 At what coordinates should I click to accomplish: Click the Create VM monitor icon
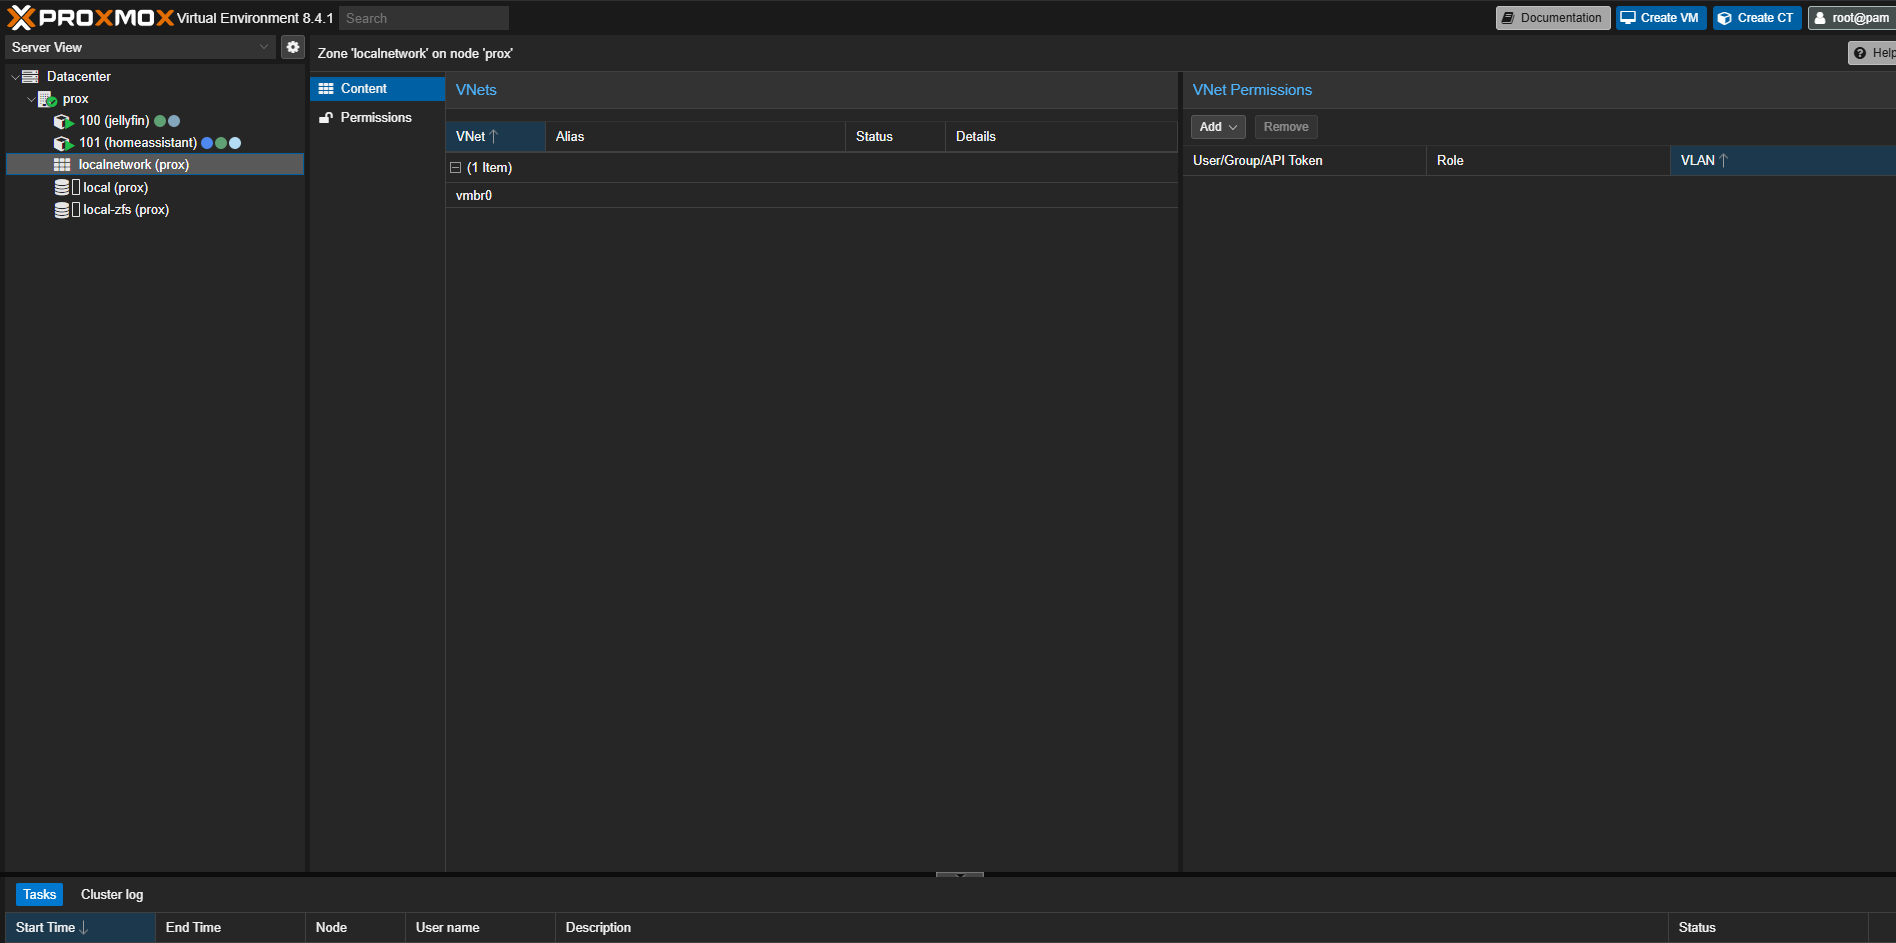tap(1628, 18)
